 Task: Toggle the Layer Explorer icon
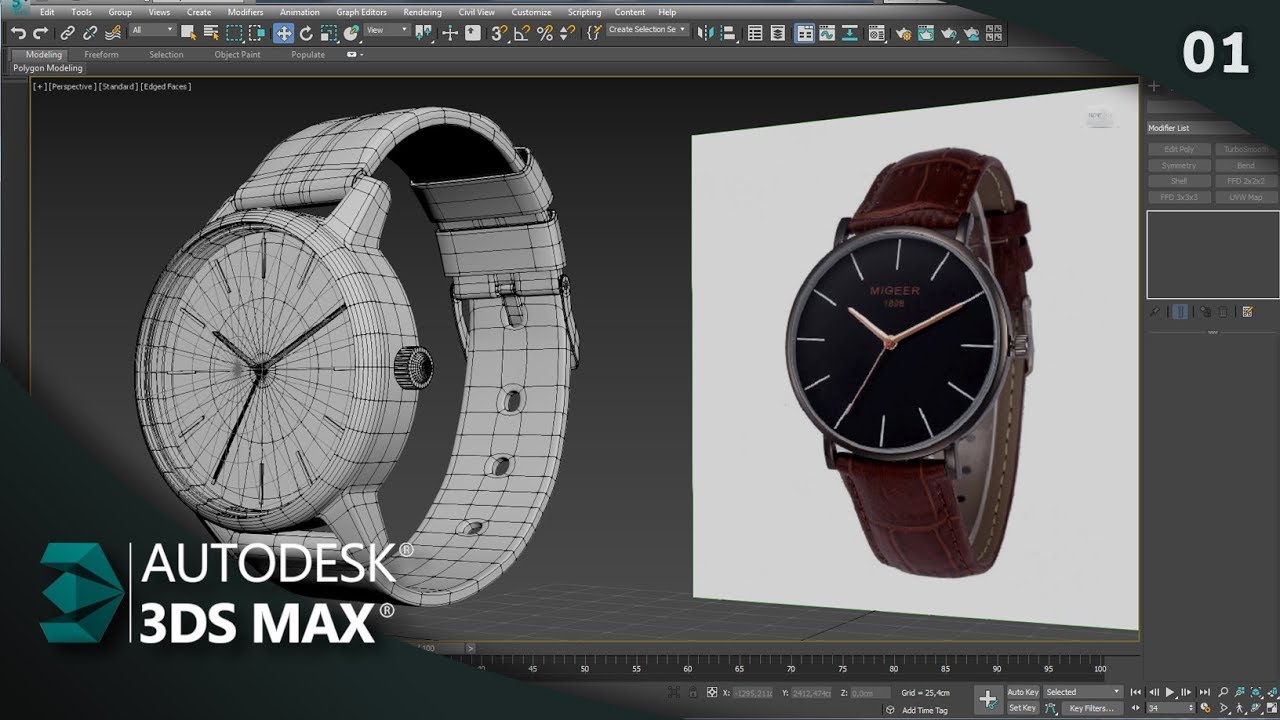point(777,33)
